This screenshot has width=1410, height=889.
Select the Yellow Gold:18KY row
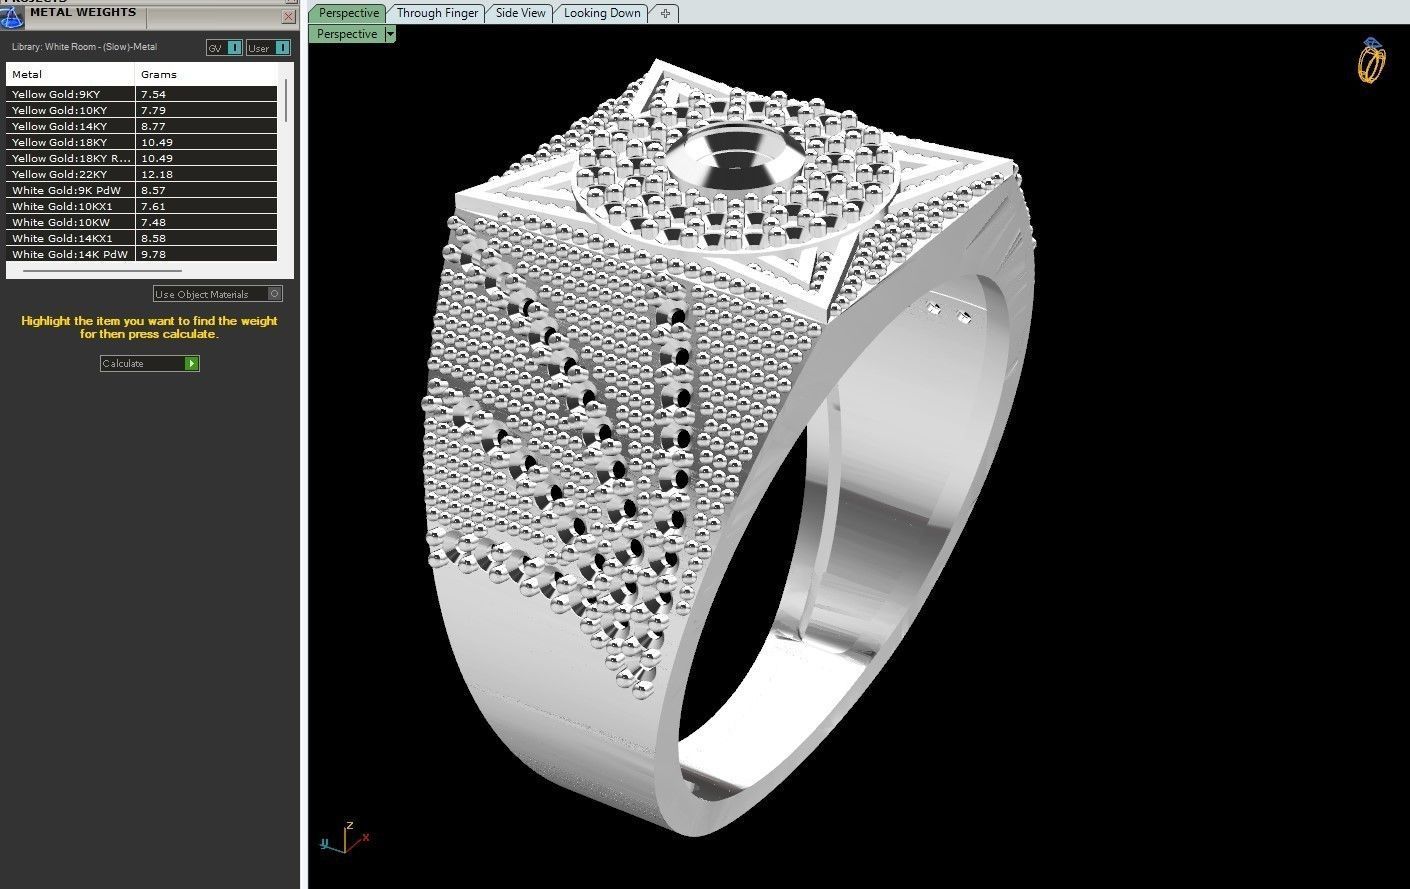pos(142,142)
